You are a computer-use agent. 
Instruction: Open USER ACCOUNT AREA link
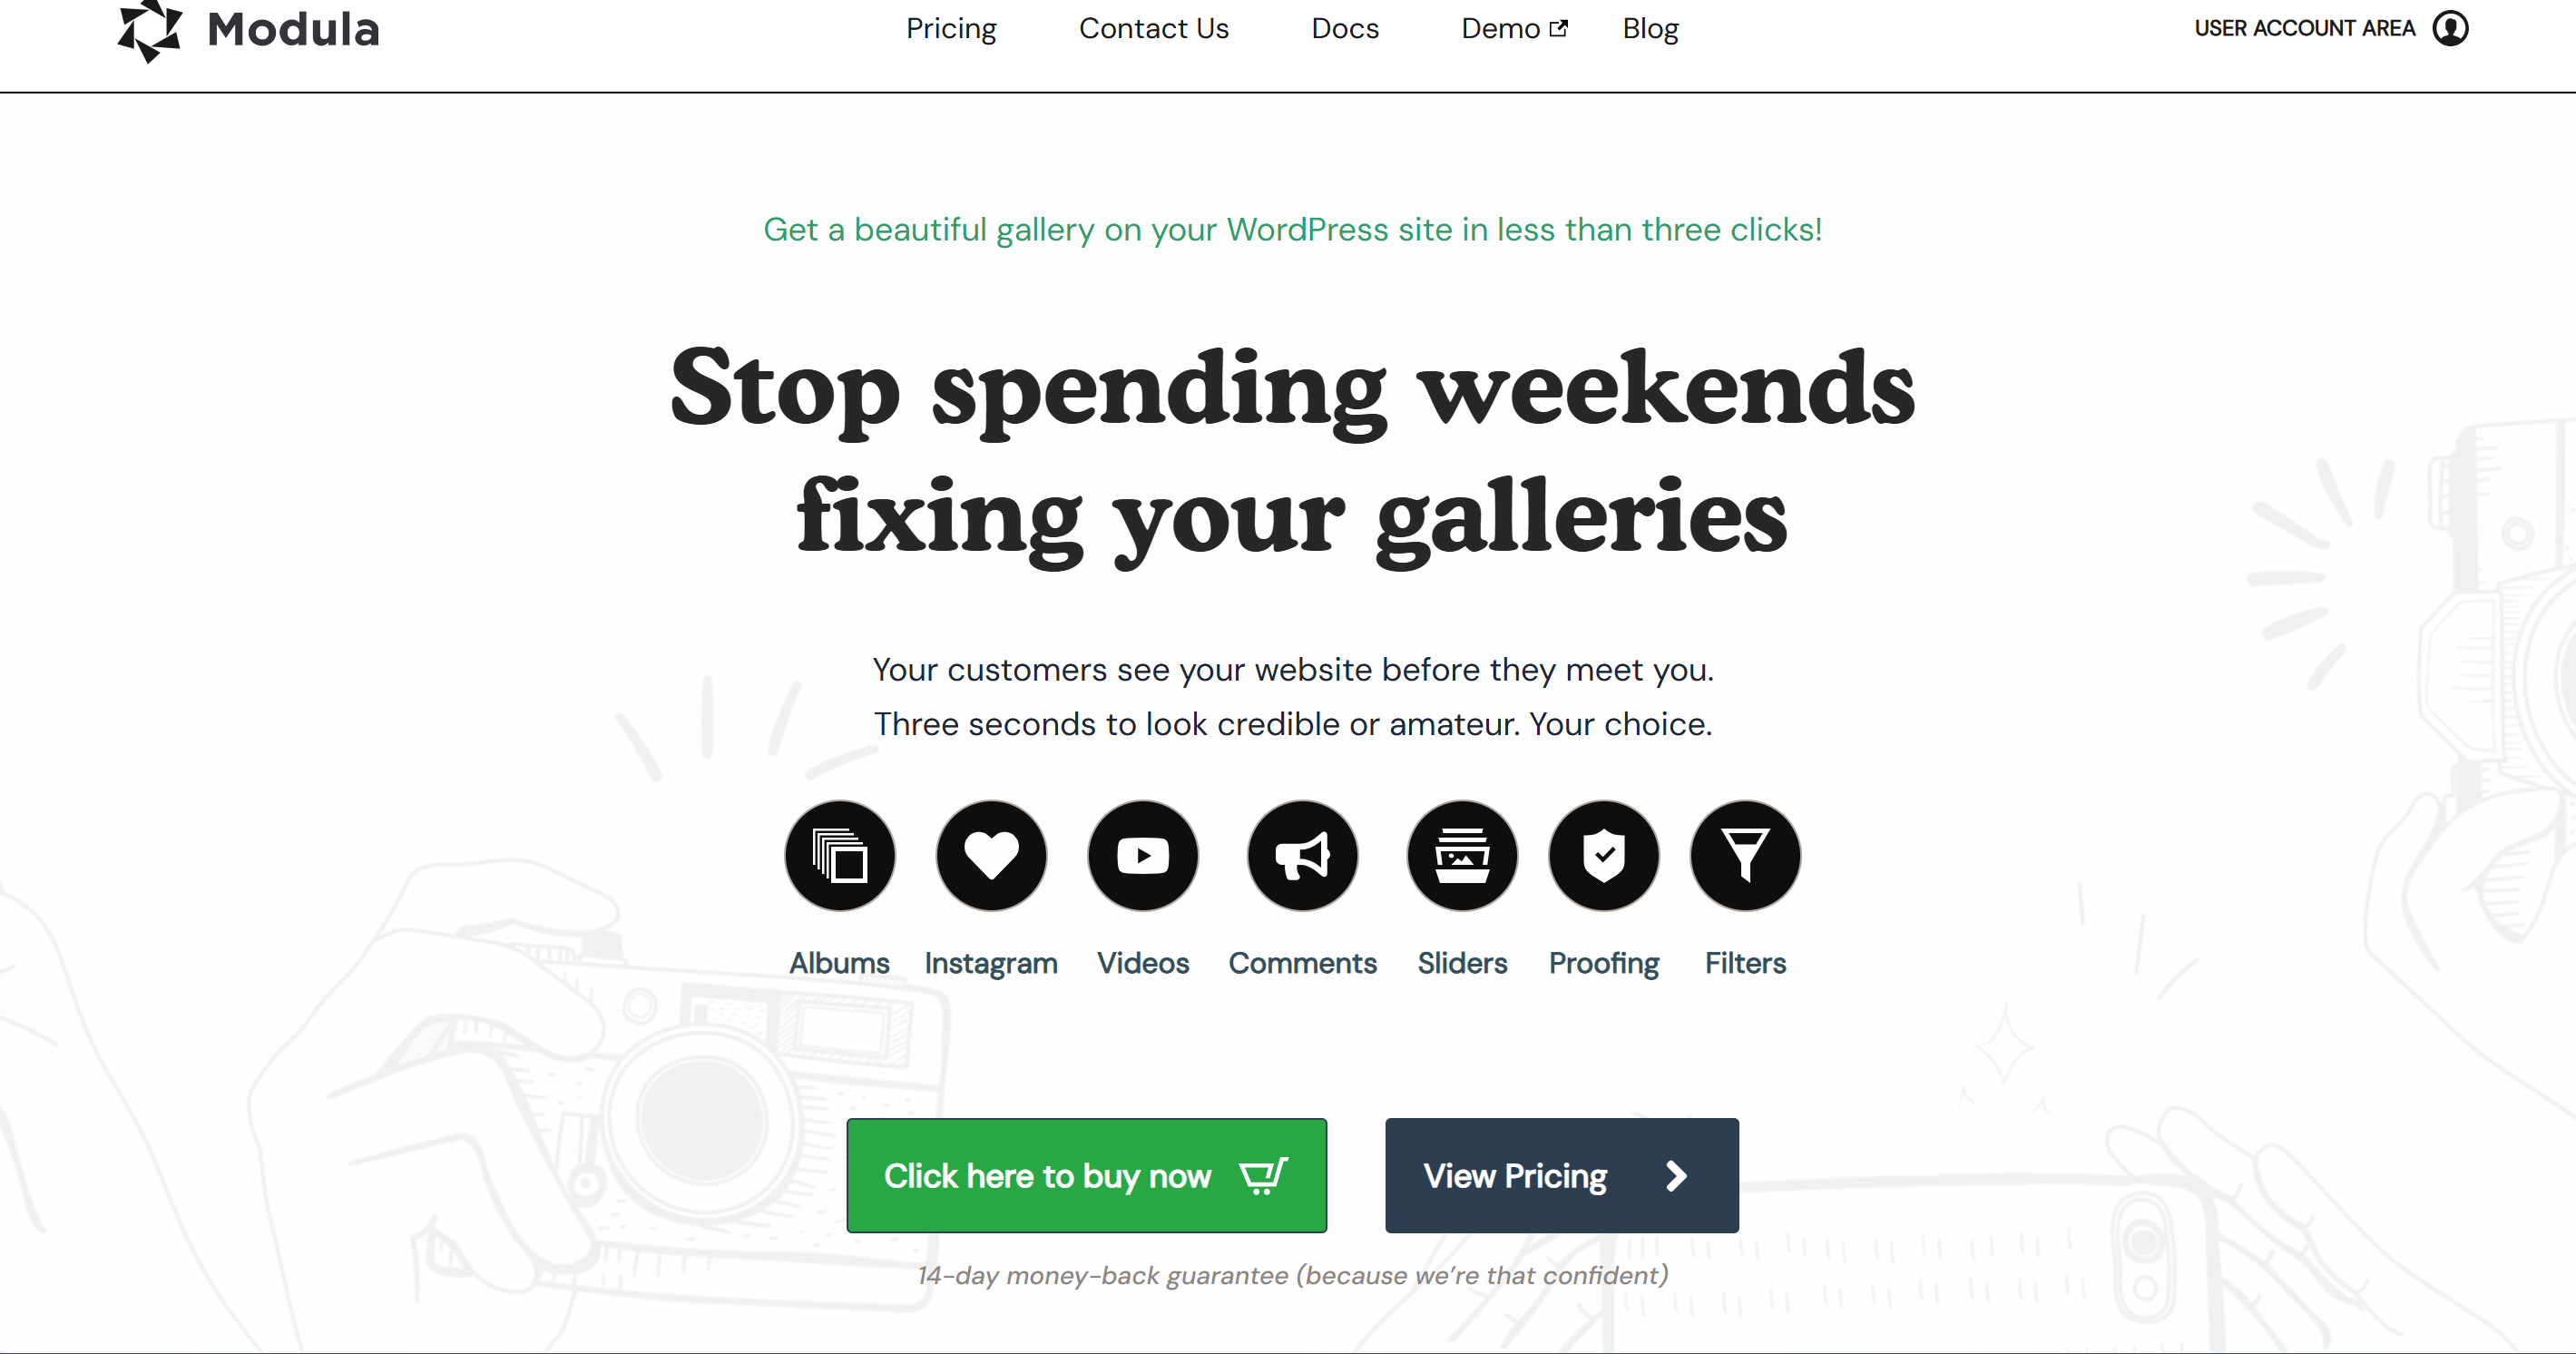tap(2304, 28)
